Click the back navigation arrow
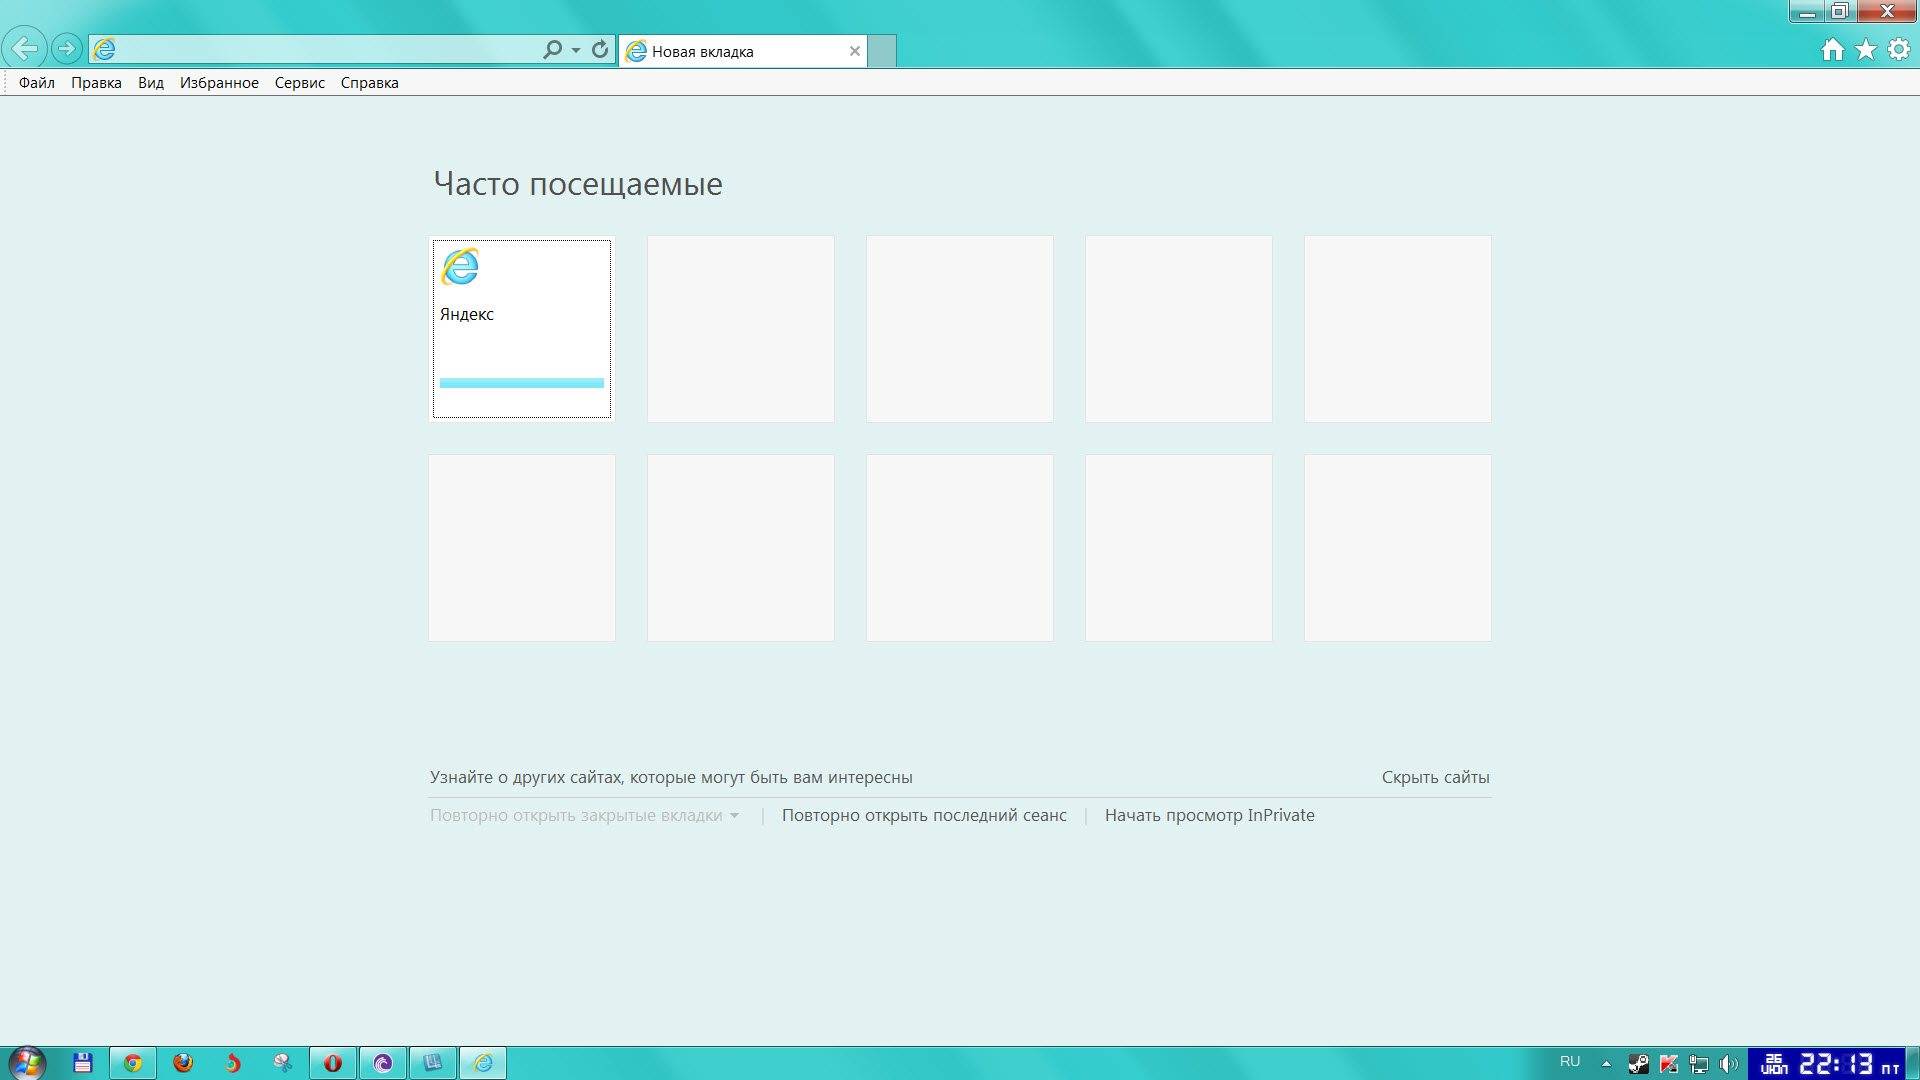1920x1080 pixels. pyautogui.click(x=25, y=47)
